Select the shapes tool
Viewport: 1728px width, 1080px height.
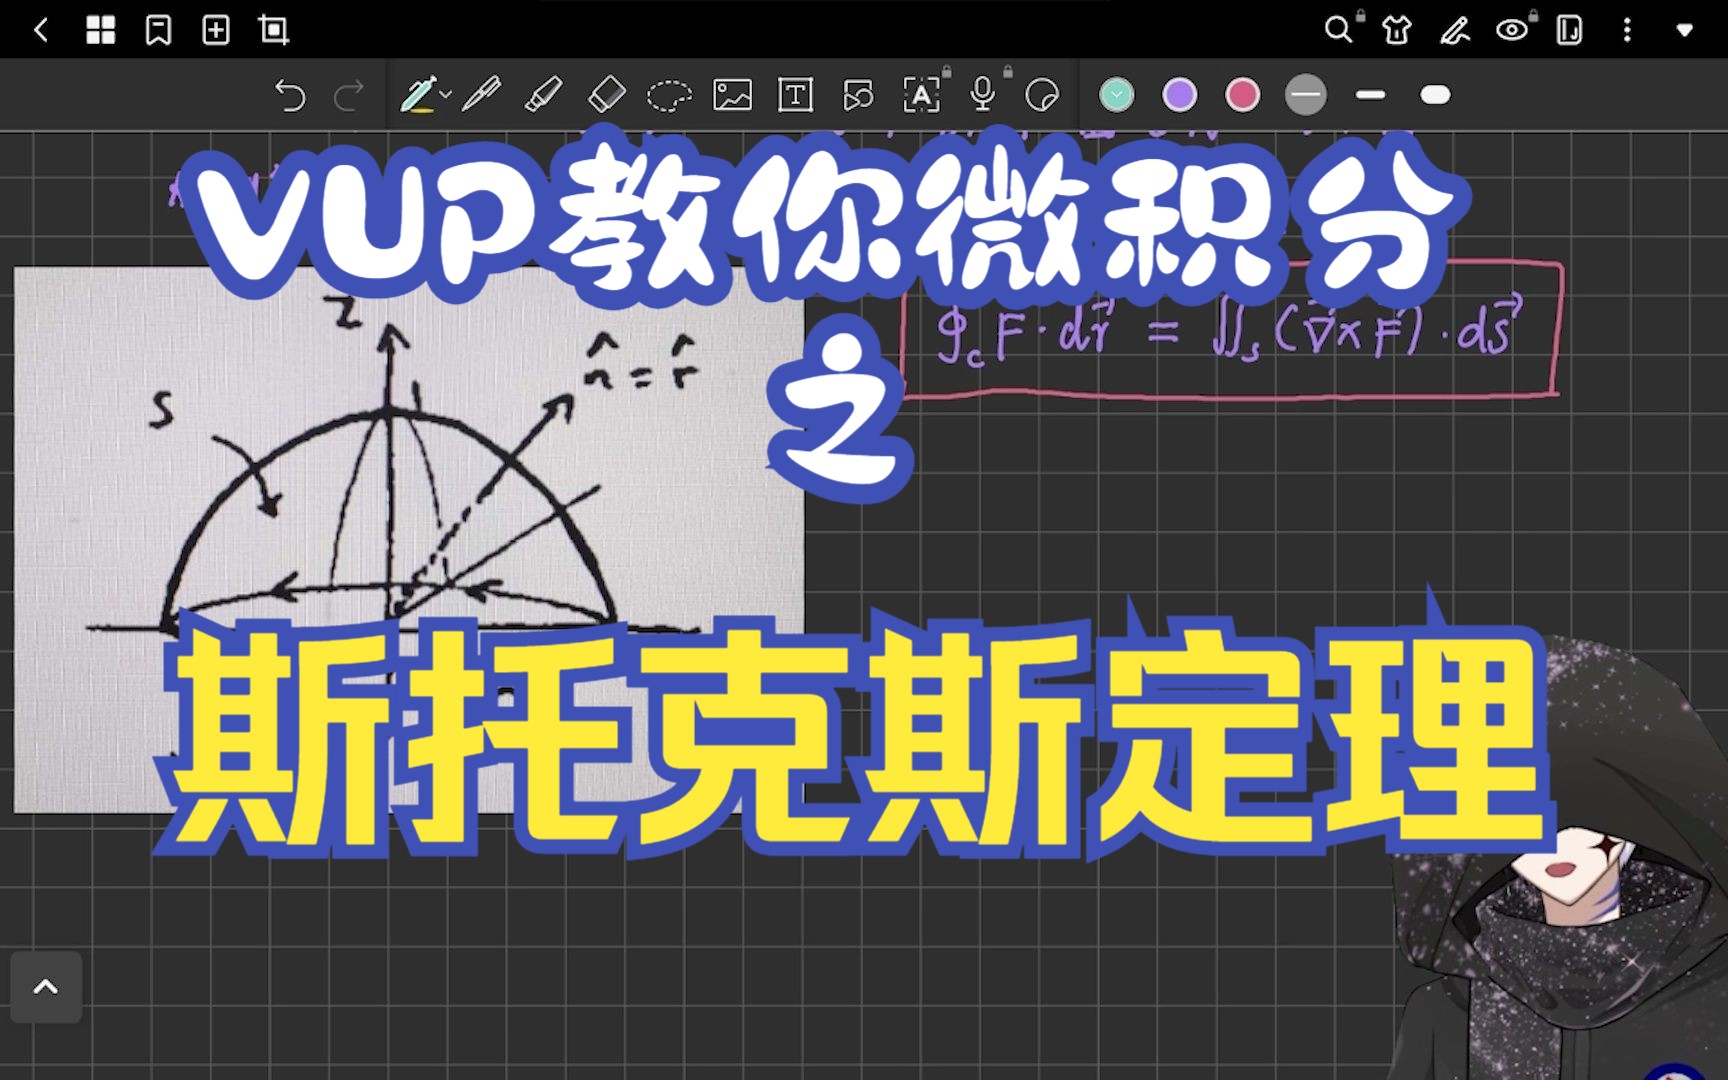858,95
